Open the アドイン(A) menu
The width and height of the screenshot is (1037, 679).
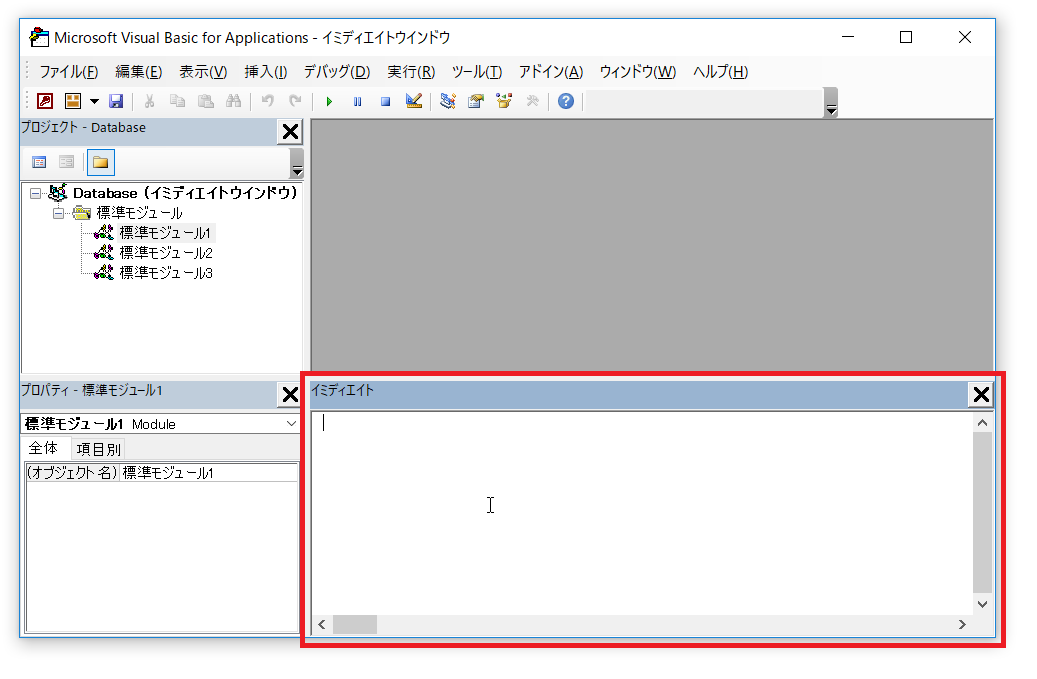550,71
